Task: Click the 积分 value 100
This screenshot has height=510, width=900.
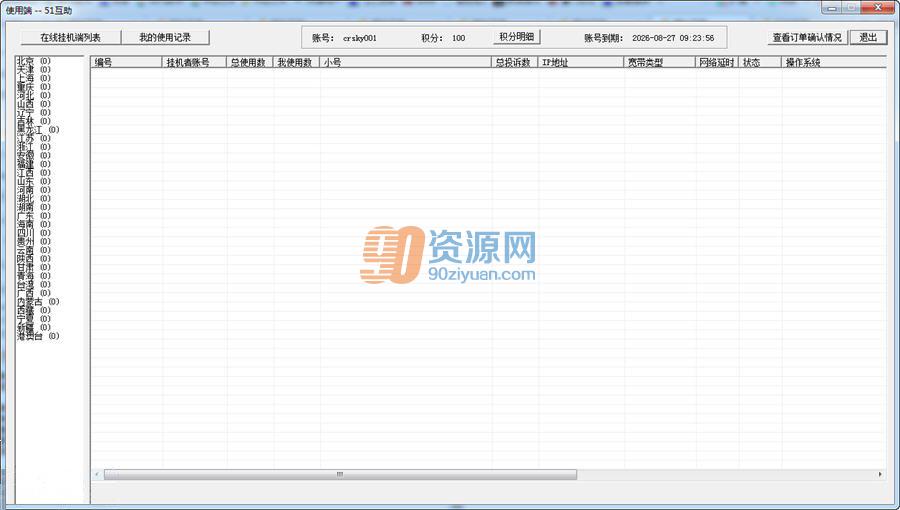Action: [459, 38]
